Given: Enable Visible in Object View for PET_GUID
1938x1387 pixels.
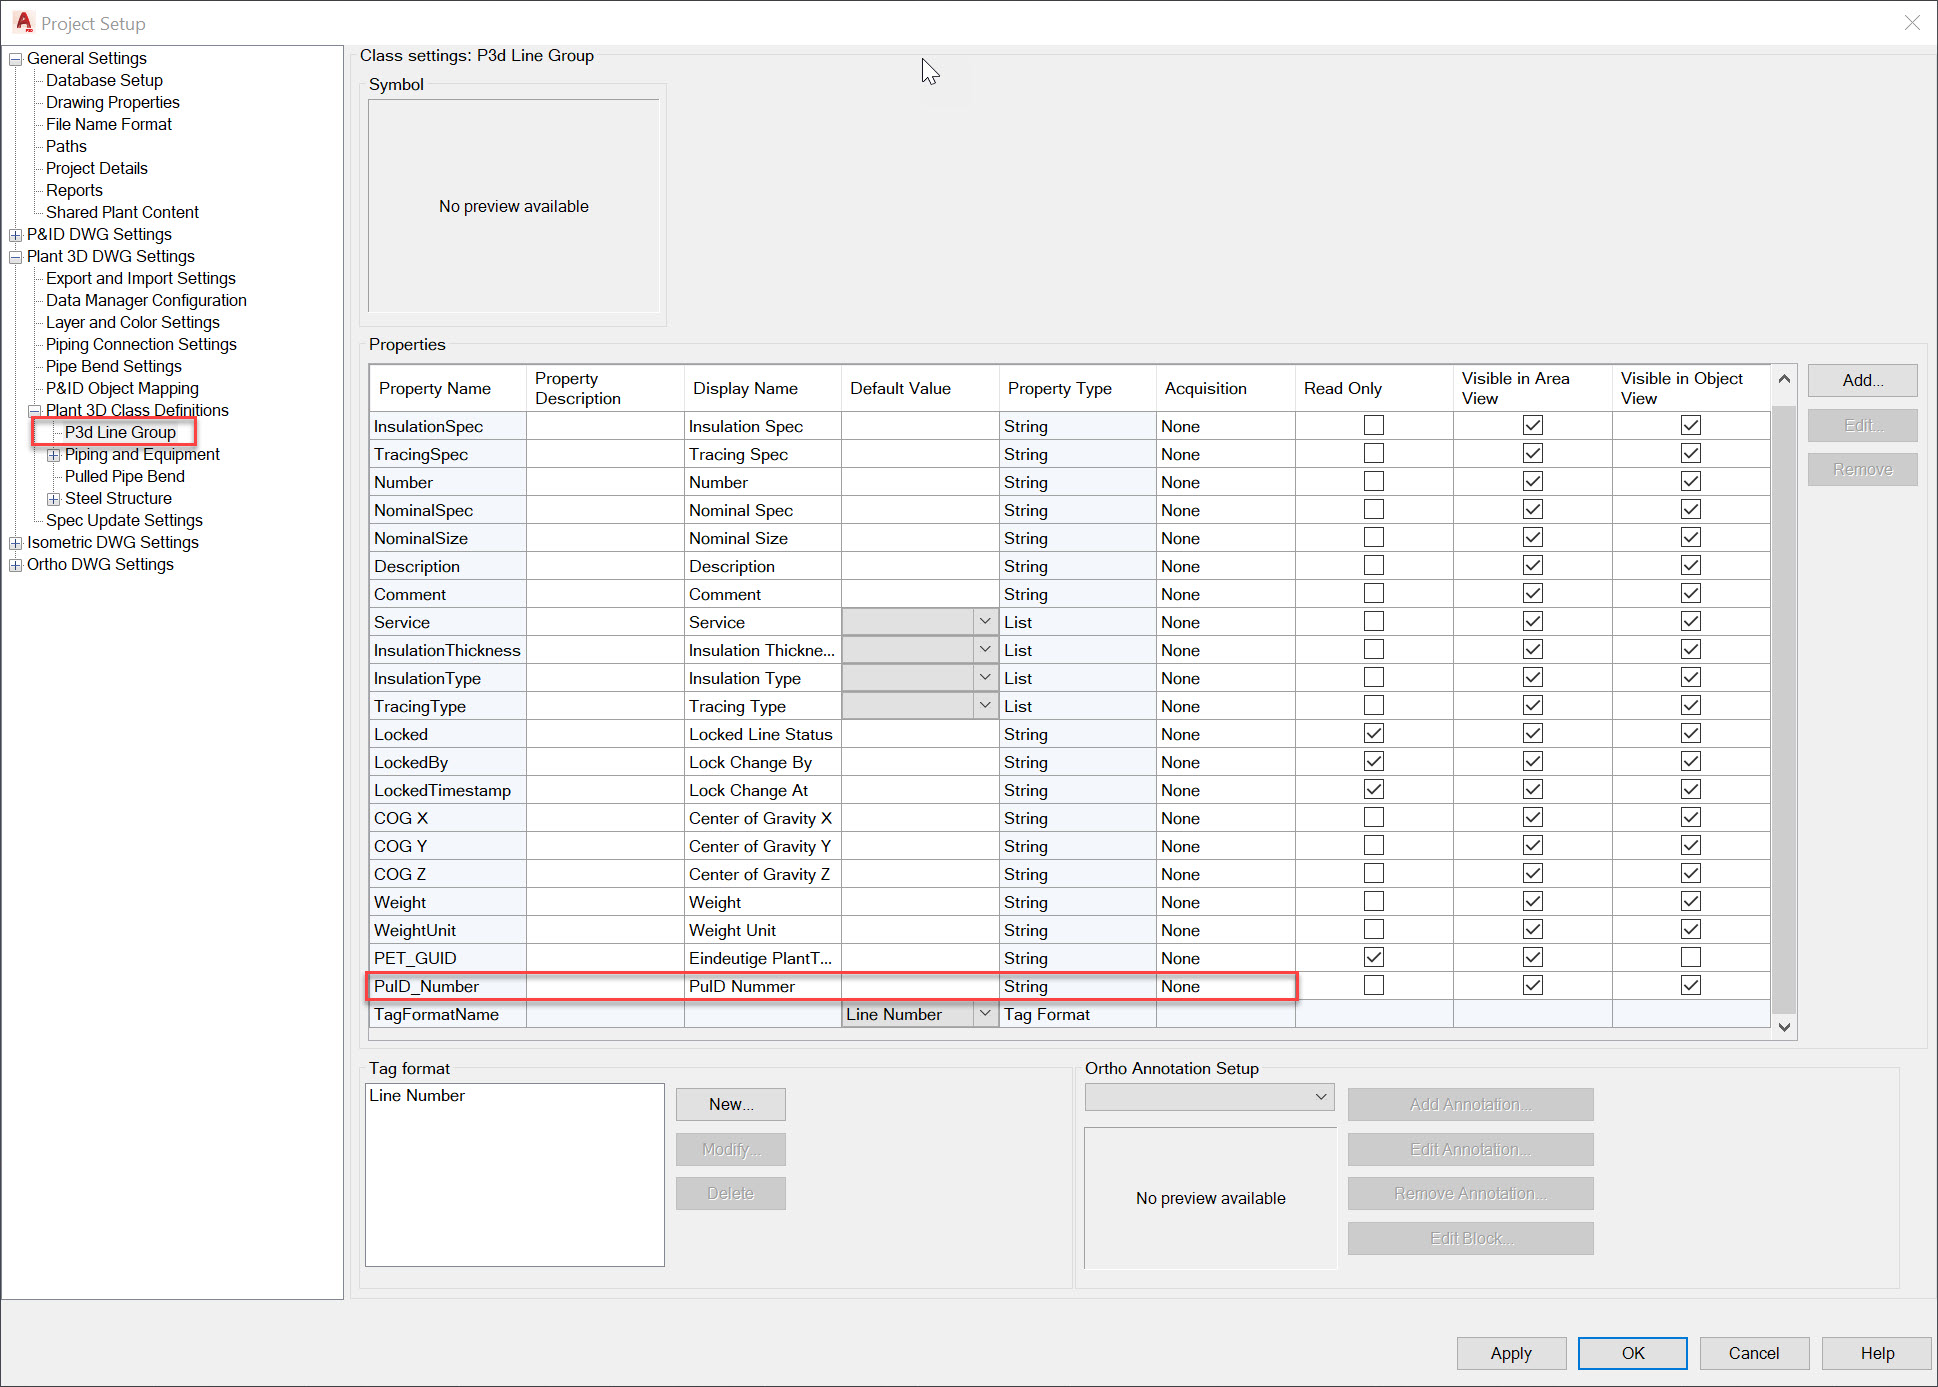Looking at the screenshot, I should (1690, 956).
